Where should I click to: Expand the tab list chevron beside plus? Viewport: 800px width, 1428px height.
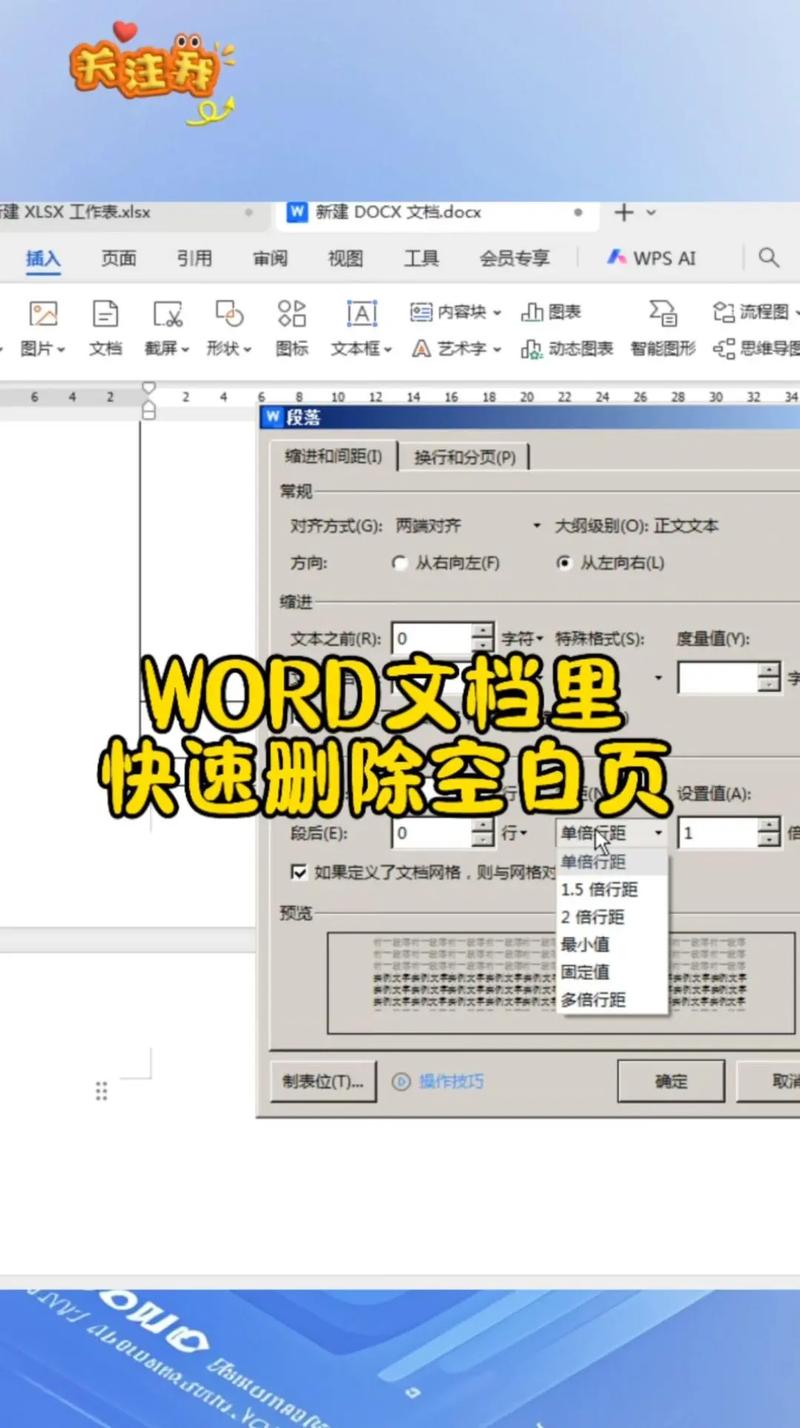click(651, 212)
